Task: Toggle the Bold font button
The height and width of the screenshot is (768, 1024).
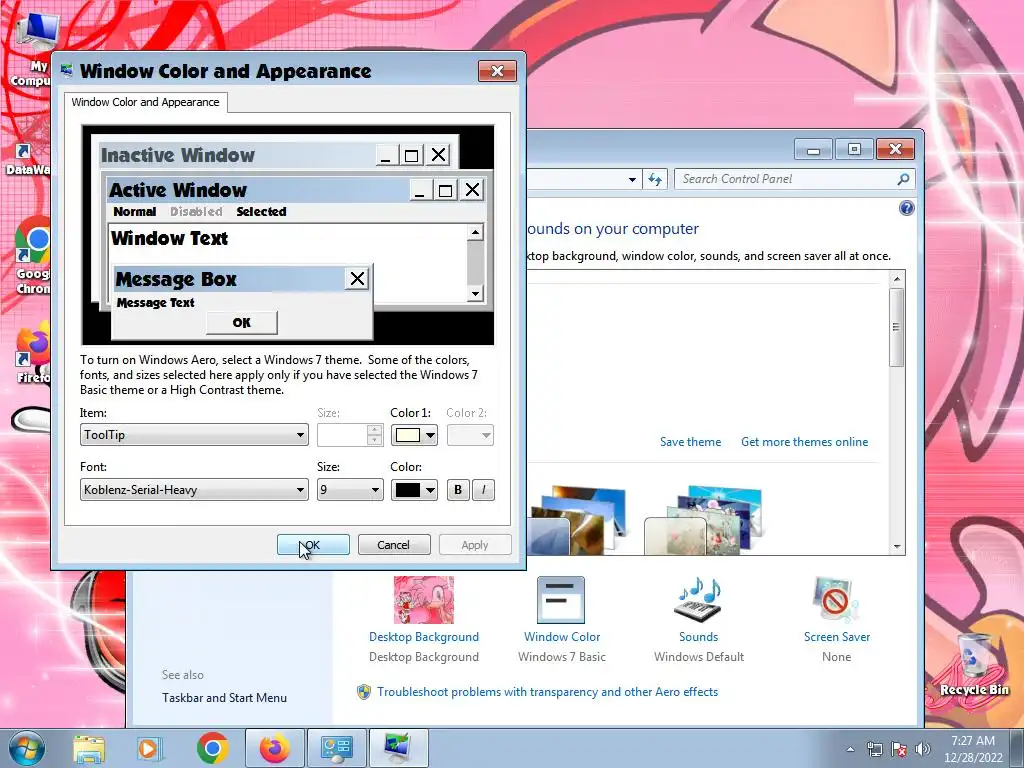Action: (x=458, y=490)
